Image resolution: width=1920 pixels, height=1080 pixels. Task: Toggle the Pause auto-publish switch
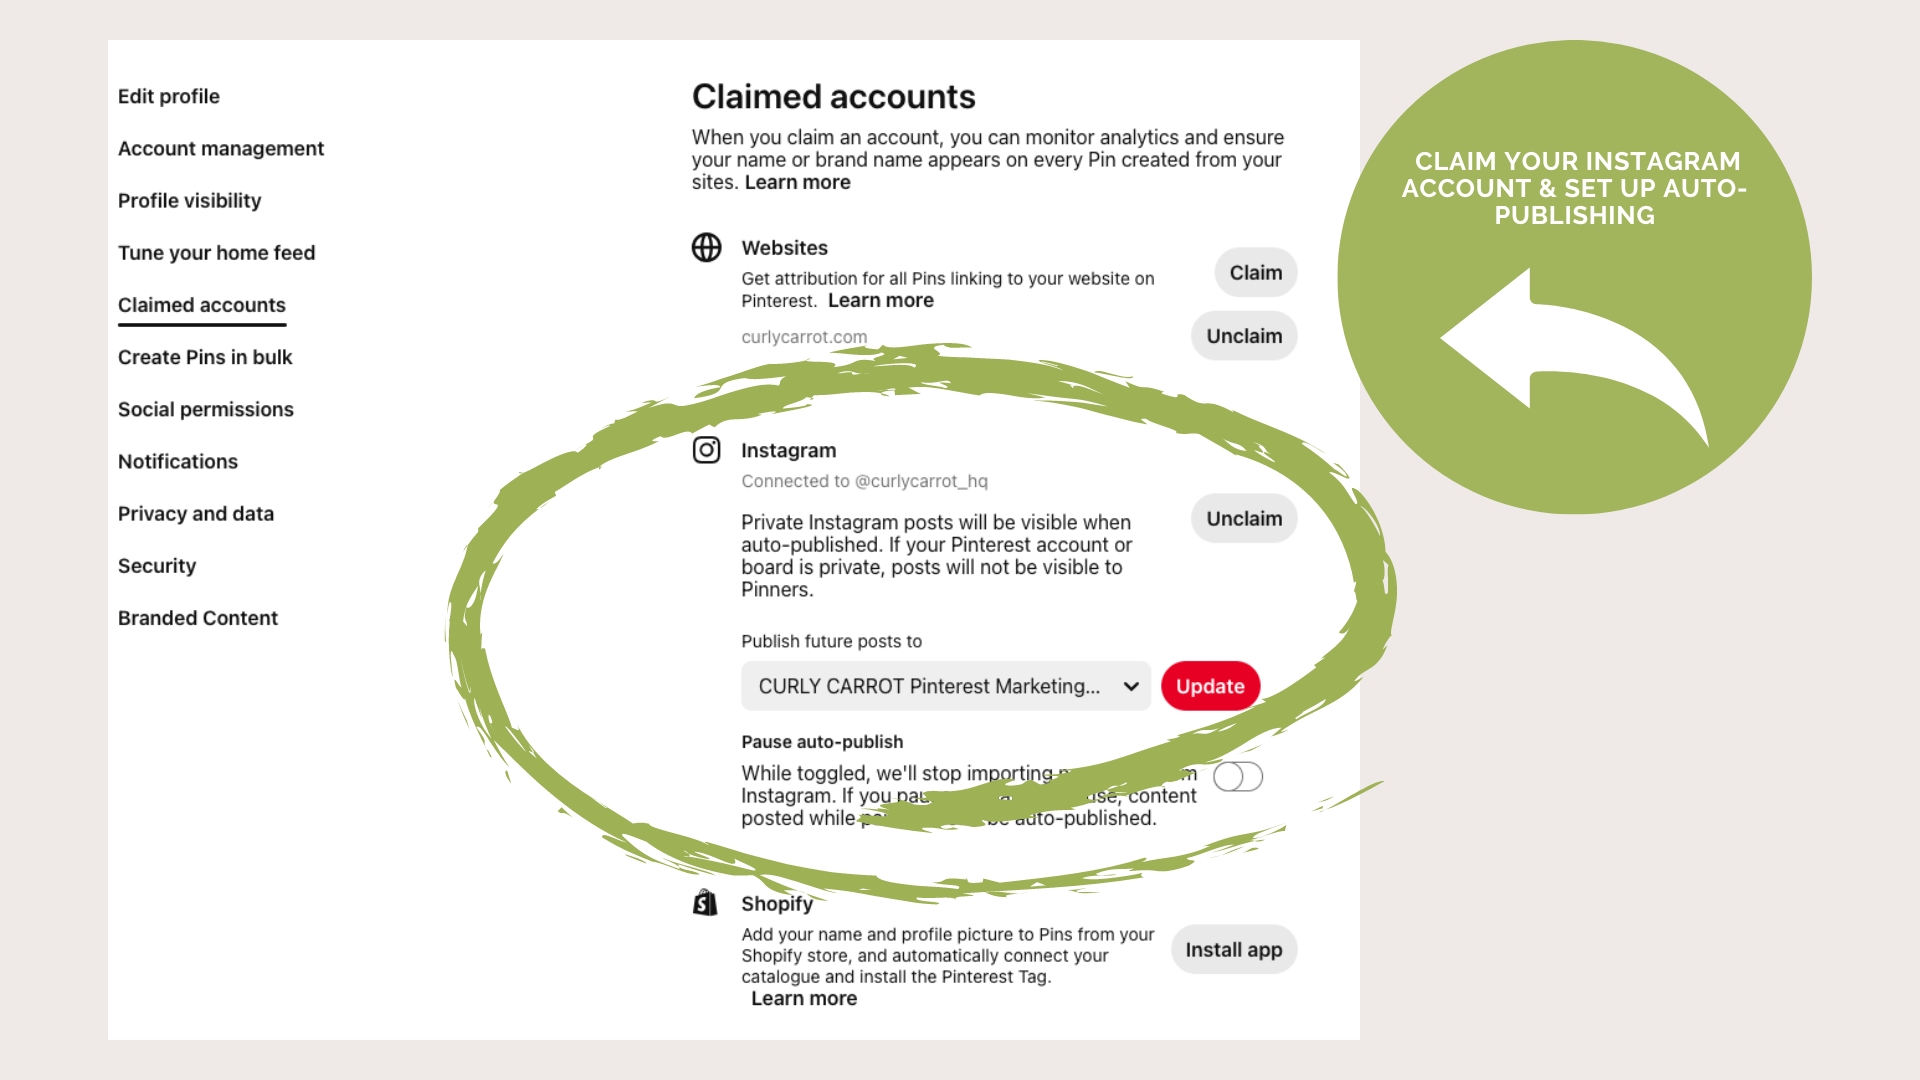(x=1236, y=777)
